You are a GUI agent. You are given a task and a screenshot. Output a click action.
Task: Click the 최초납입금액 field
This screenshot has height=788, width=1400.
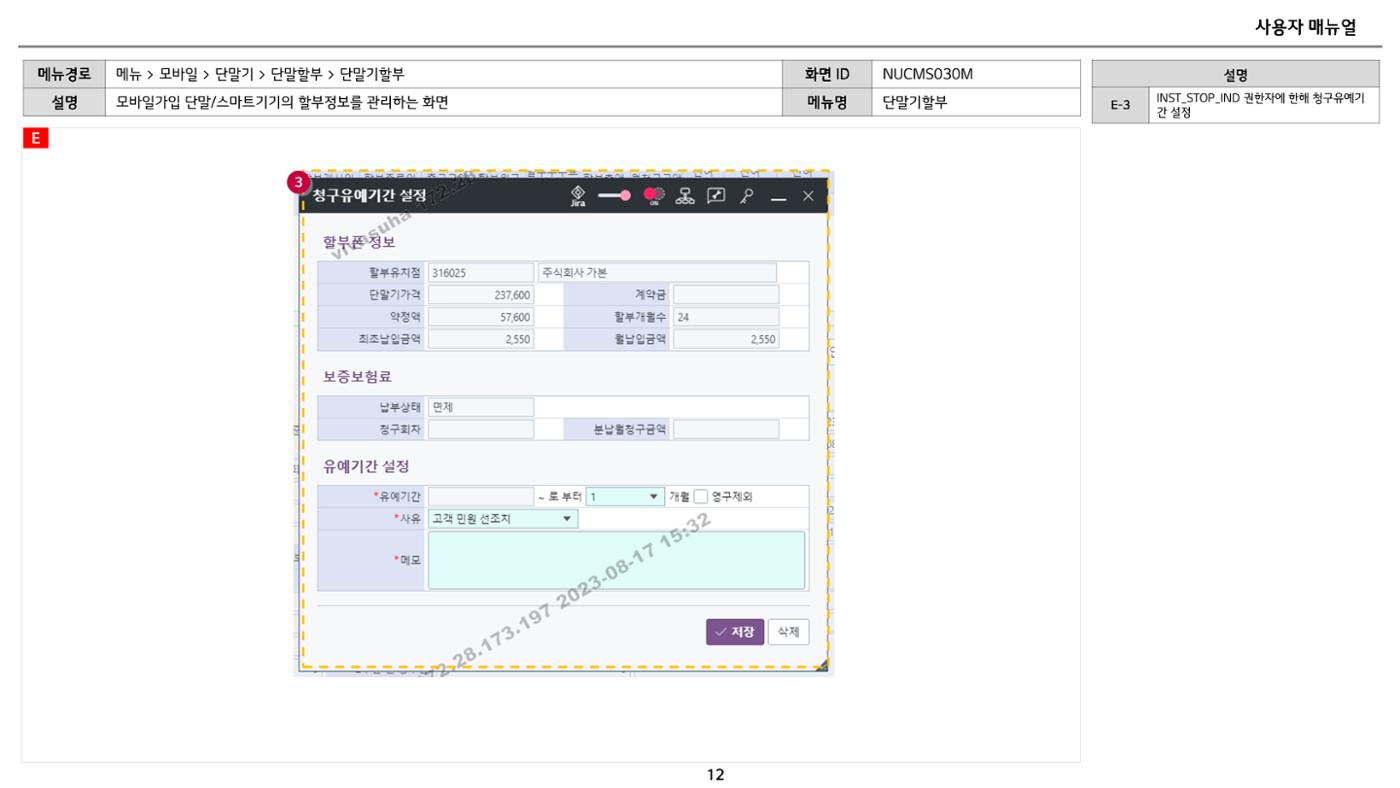(x=481, y=339)
